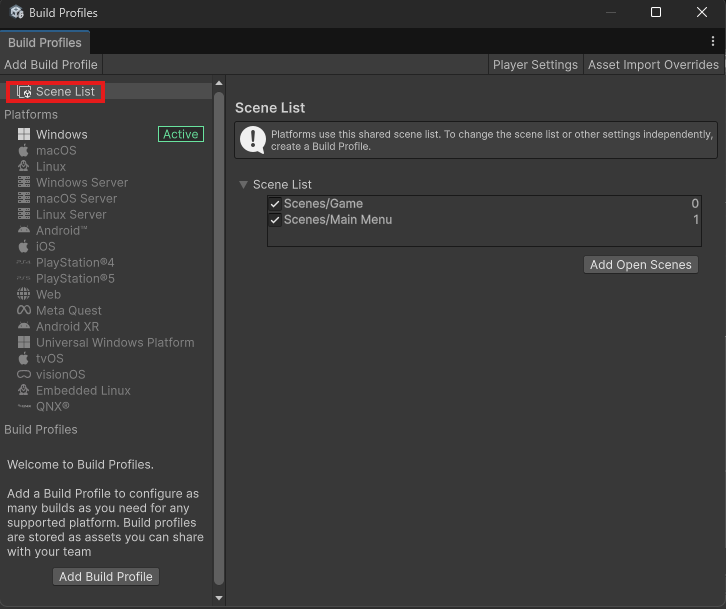Click the macOS apple icon
The width and height of the screenshot is (726, 609).
24,151
